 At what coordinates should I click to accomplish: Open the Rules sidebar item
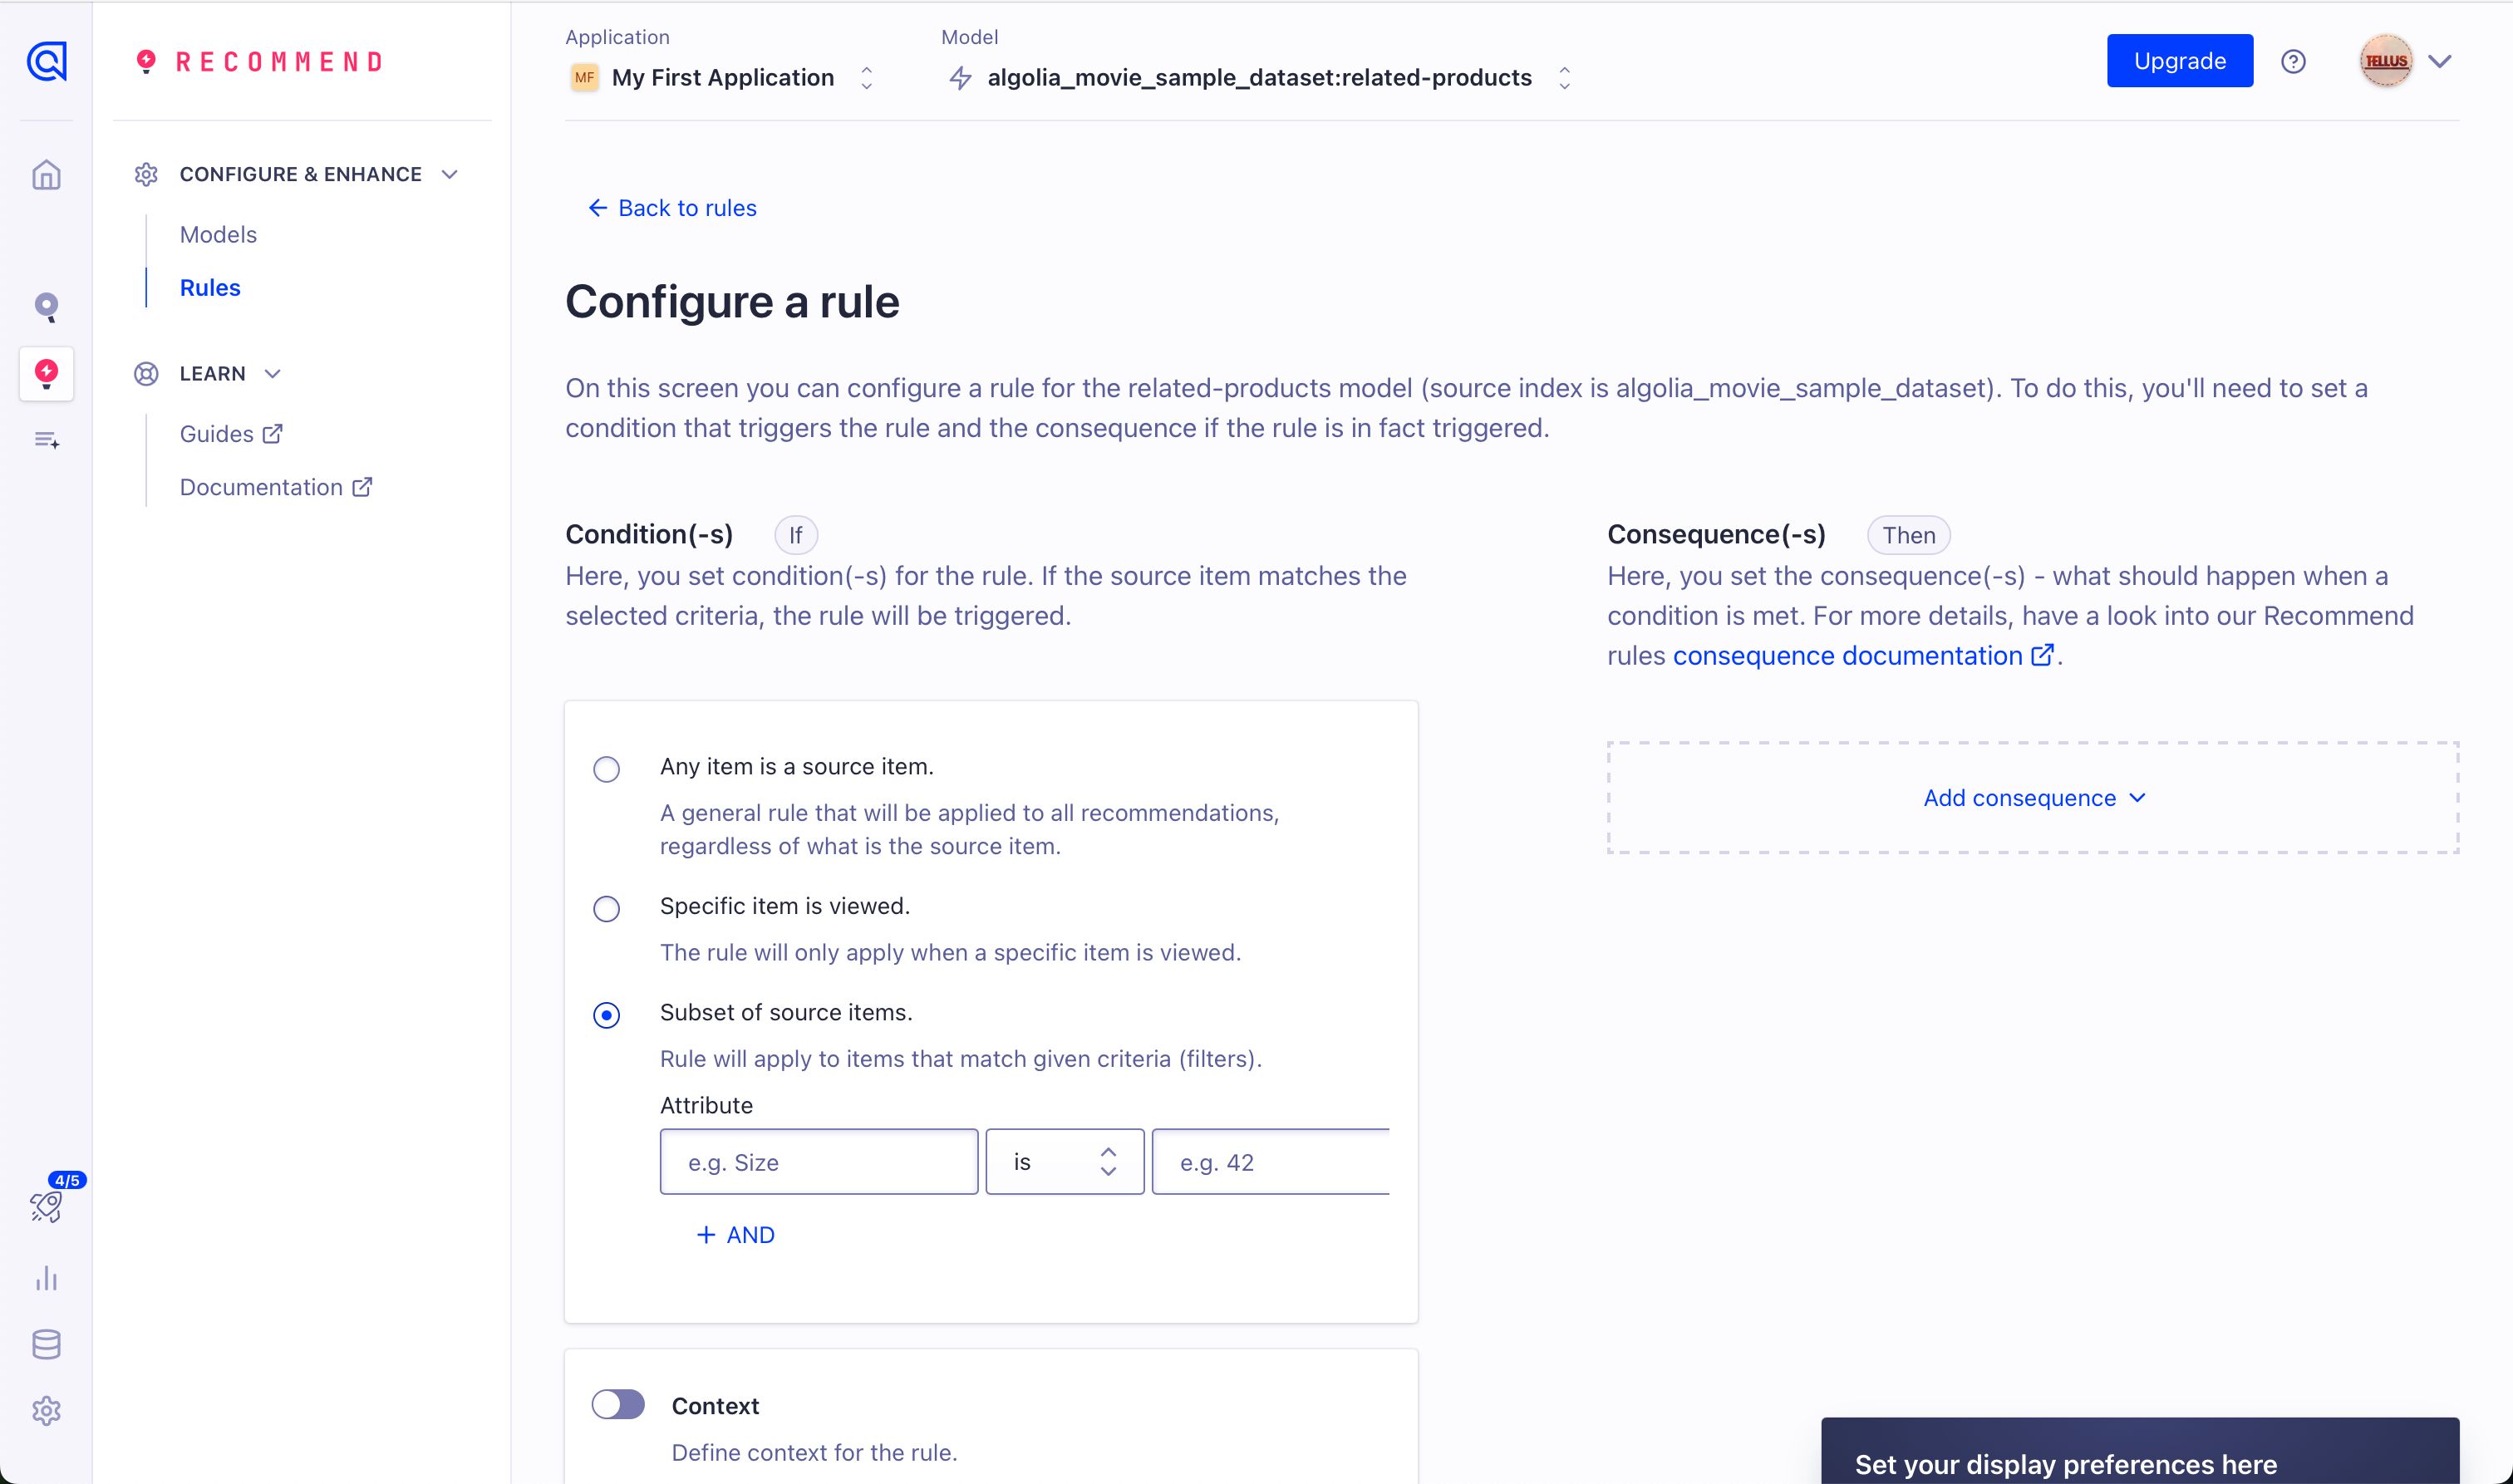coord(210,288)
